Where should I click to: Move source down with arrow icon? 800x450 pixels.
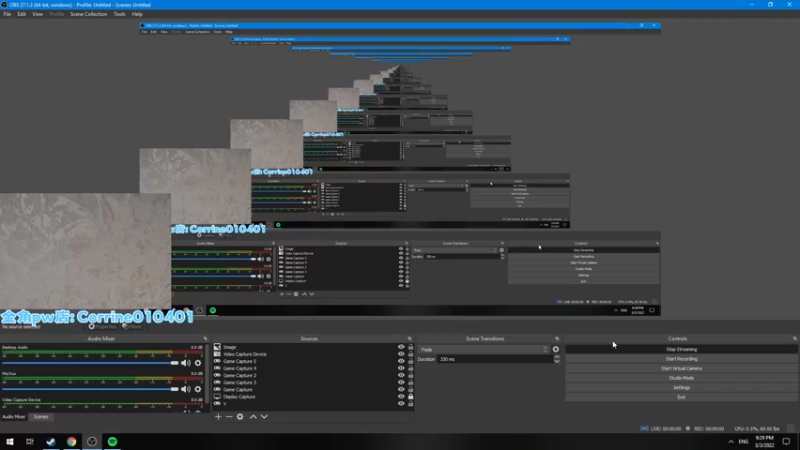[264, 416]
